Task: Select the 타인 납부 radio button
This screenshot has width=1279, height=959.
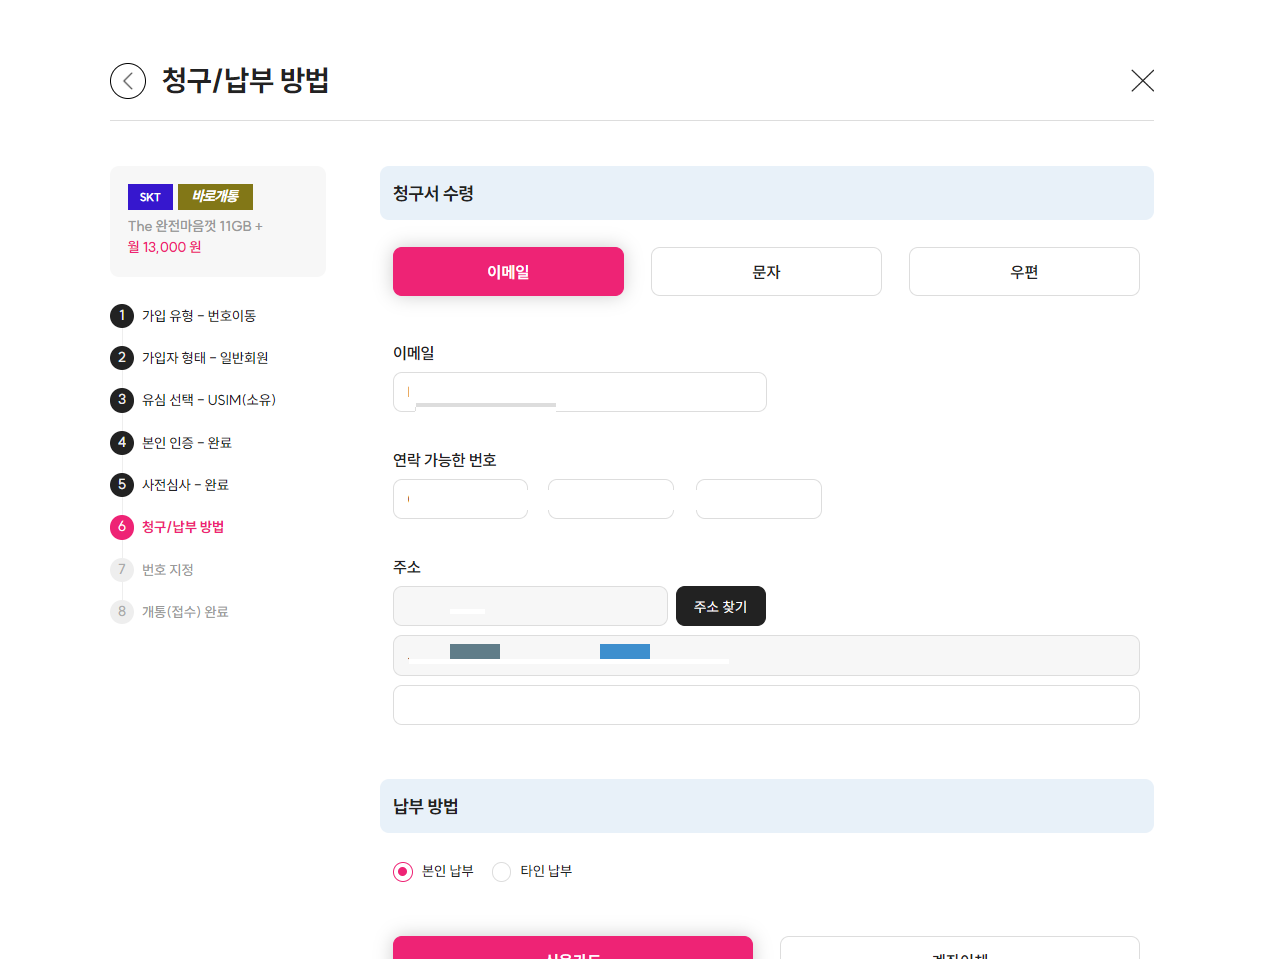Action: pyautogui.click(x=501, y=871)
